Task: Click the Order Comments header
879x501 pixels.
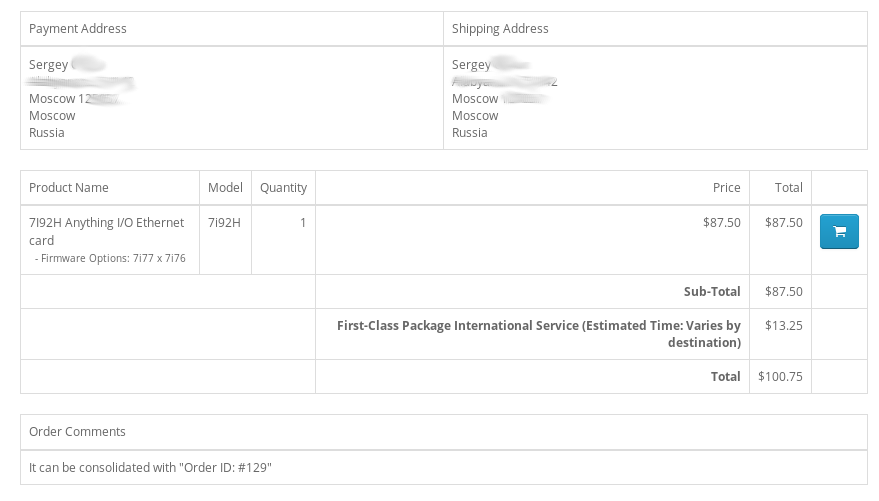Action: pyautogui.click(x=77, y=432)
